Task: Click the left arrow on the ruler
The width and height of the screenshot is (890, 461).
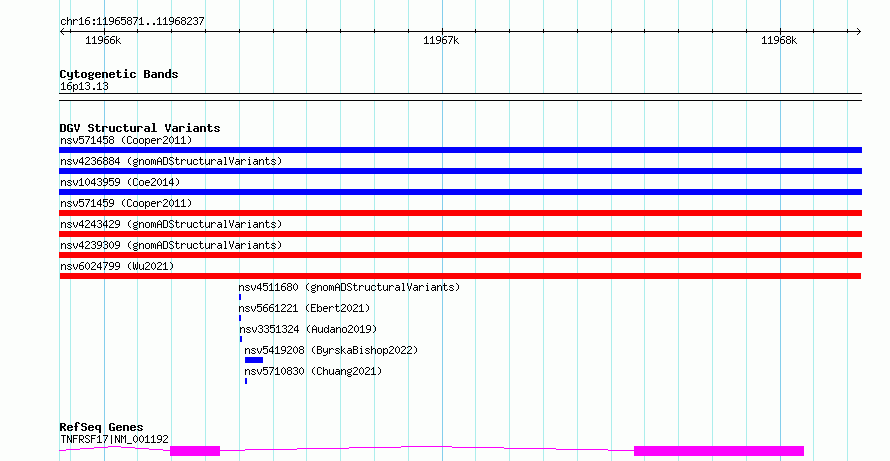Action: (62, 32)
